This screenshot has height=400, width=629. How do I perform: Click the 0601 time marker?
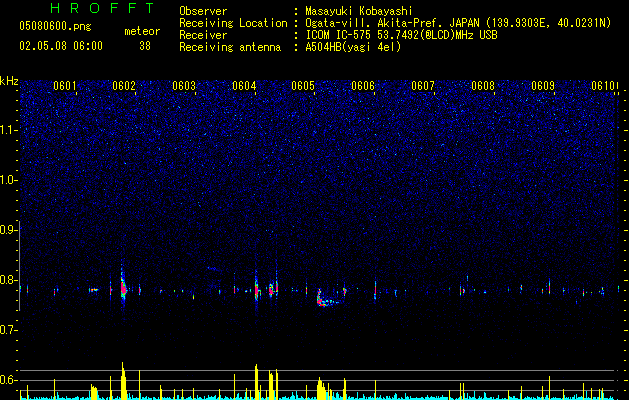coord(65,86)
